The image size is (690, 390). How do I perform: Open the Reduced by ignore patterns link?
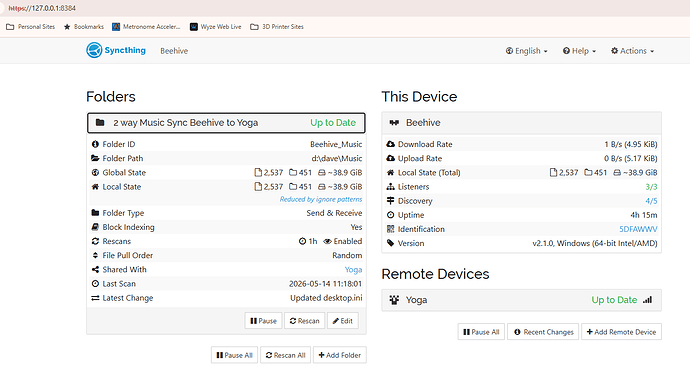pos(321,199)
